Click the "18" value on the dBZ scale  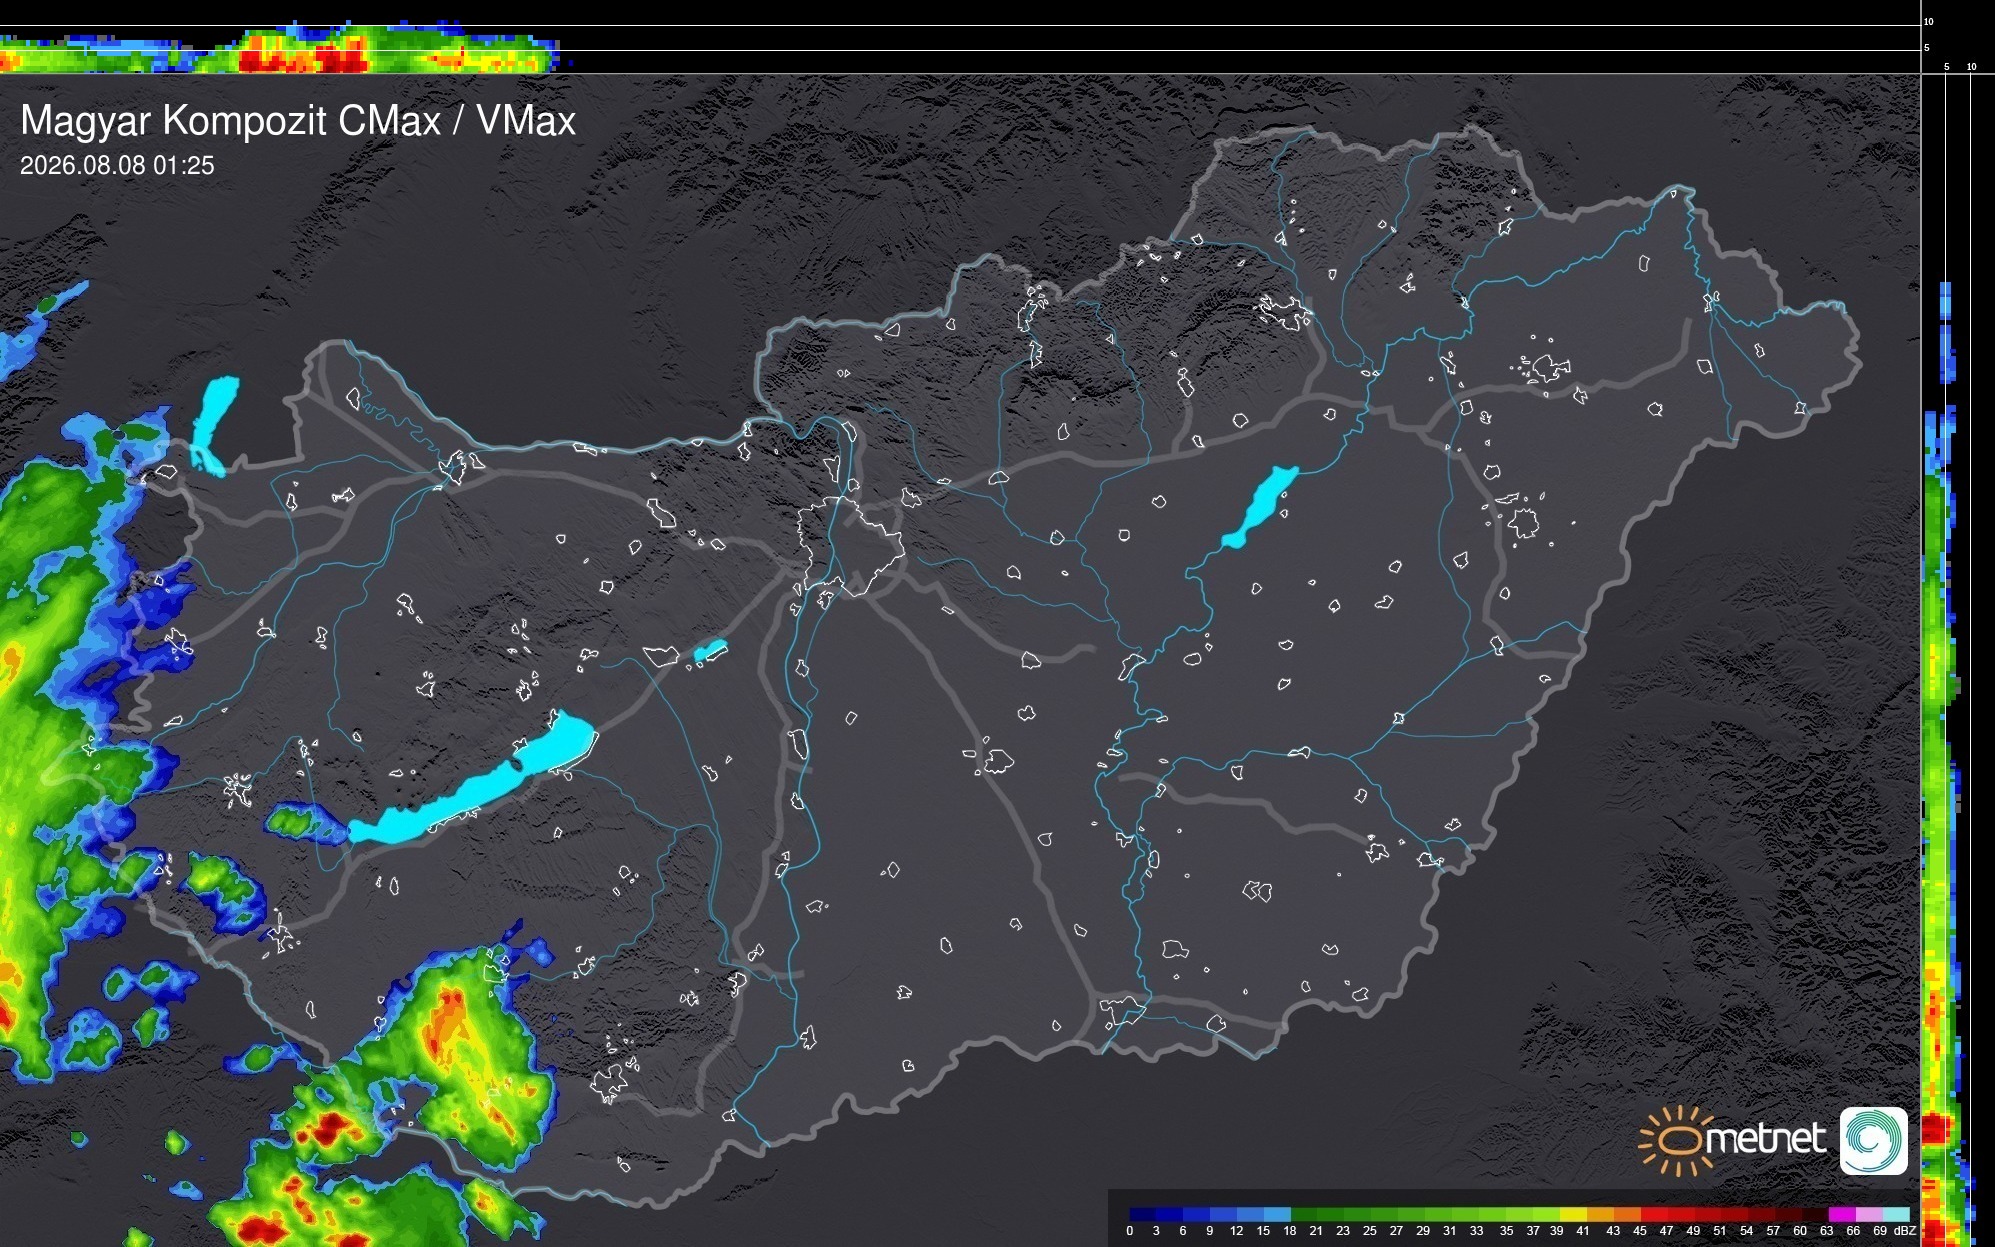[1290, 1231]
